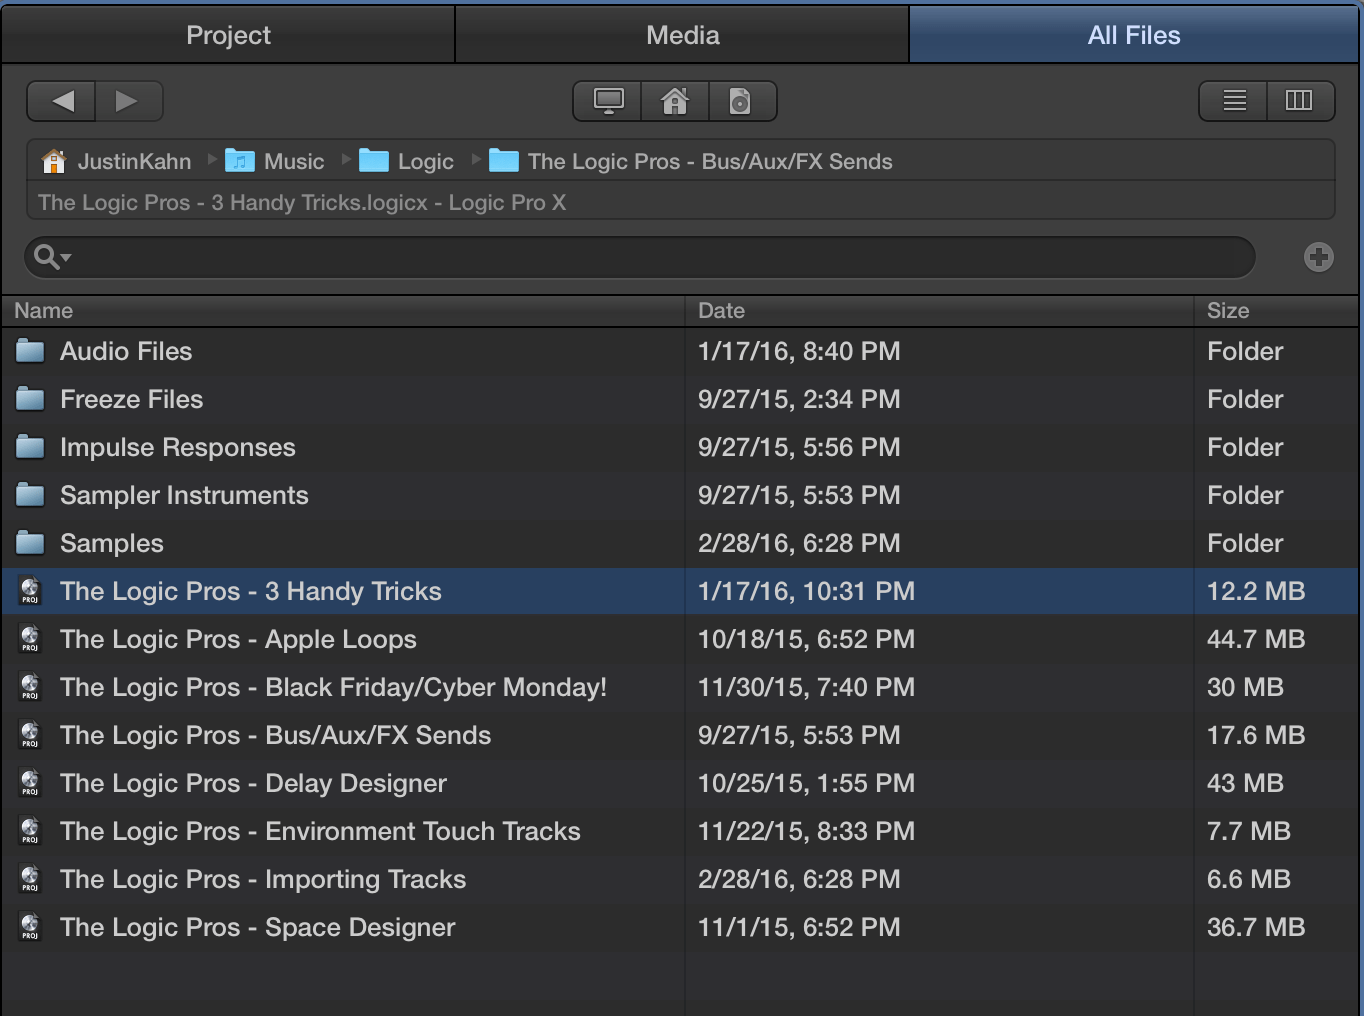Sort files by the Date column
The height and width of the screenshot is (1016, 1364).
(721, 311)
